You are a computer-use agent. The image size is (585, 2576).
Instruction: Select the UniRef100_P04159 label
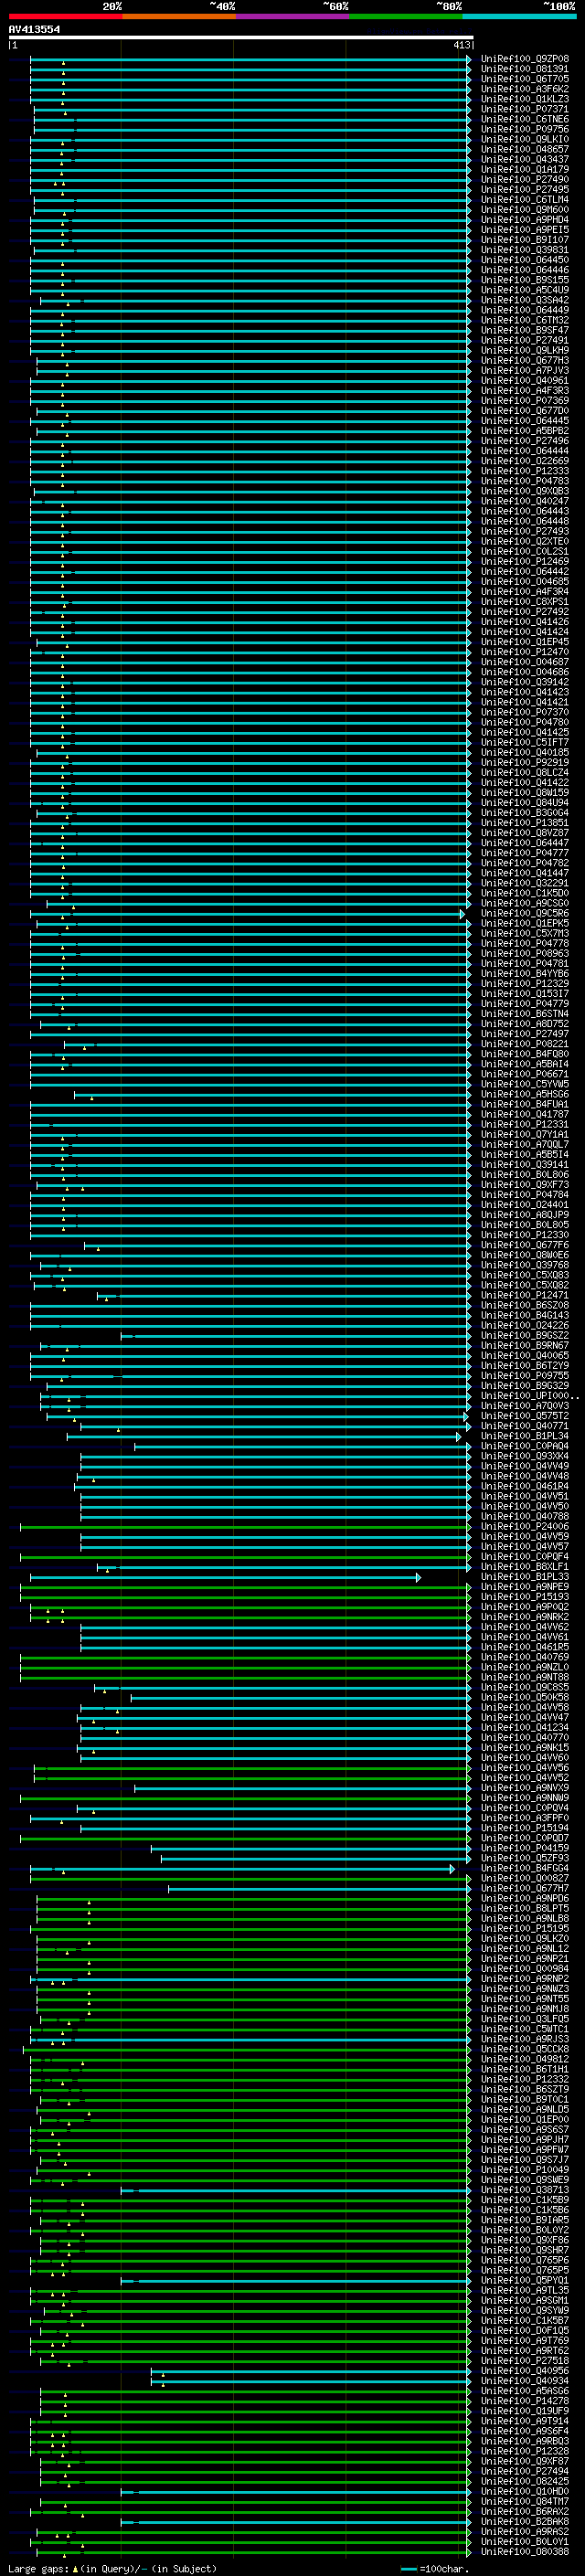[x=524, y=1848]
